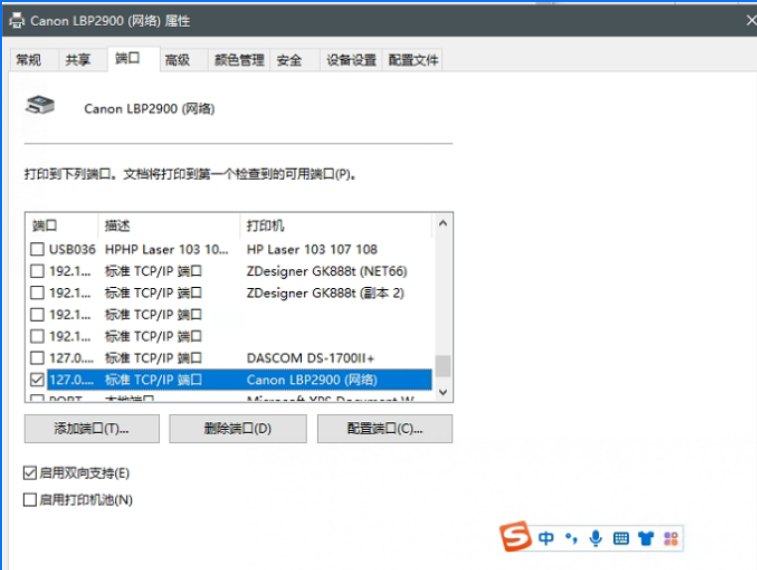Select the ZDesigner GK888t (副本 2) row text
Image resolution: width=757 pixels, height=570 pixels.
point(325,292)
